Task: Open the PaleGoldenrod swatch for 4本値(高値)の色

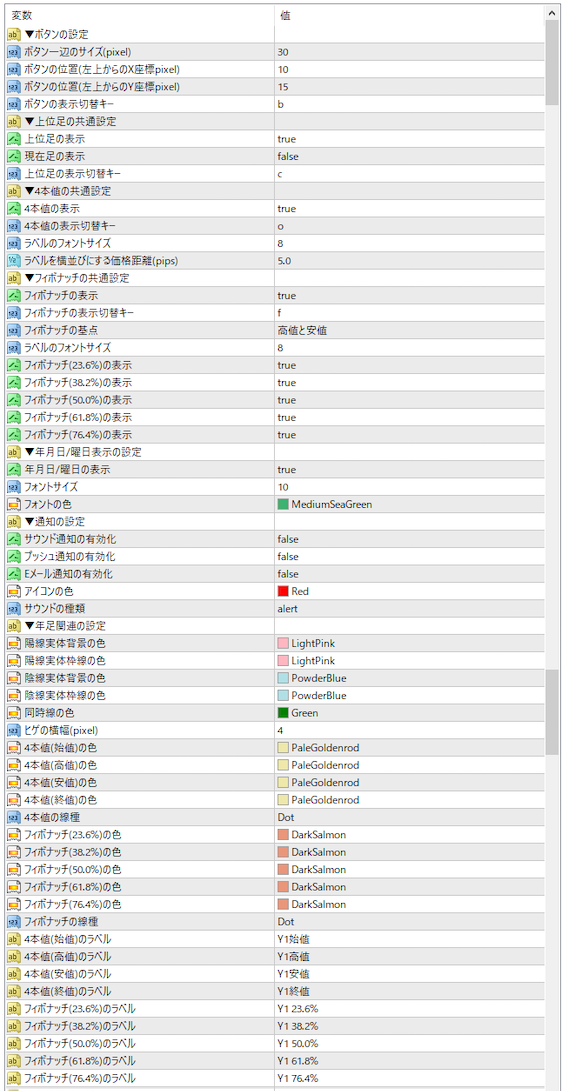Action: [x=283, y=765]
